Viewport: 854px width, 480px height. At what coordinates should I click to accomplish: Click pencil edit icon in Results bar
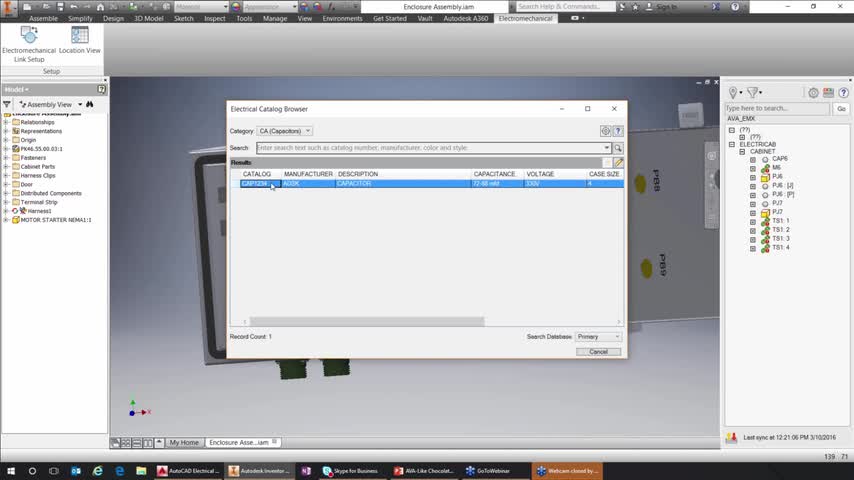pyautogui.click(x=619, y=162)
